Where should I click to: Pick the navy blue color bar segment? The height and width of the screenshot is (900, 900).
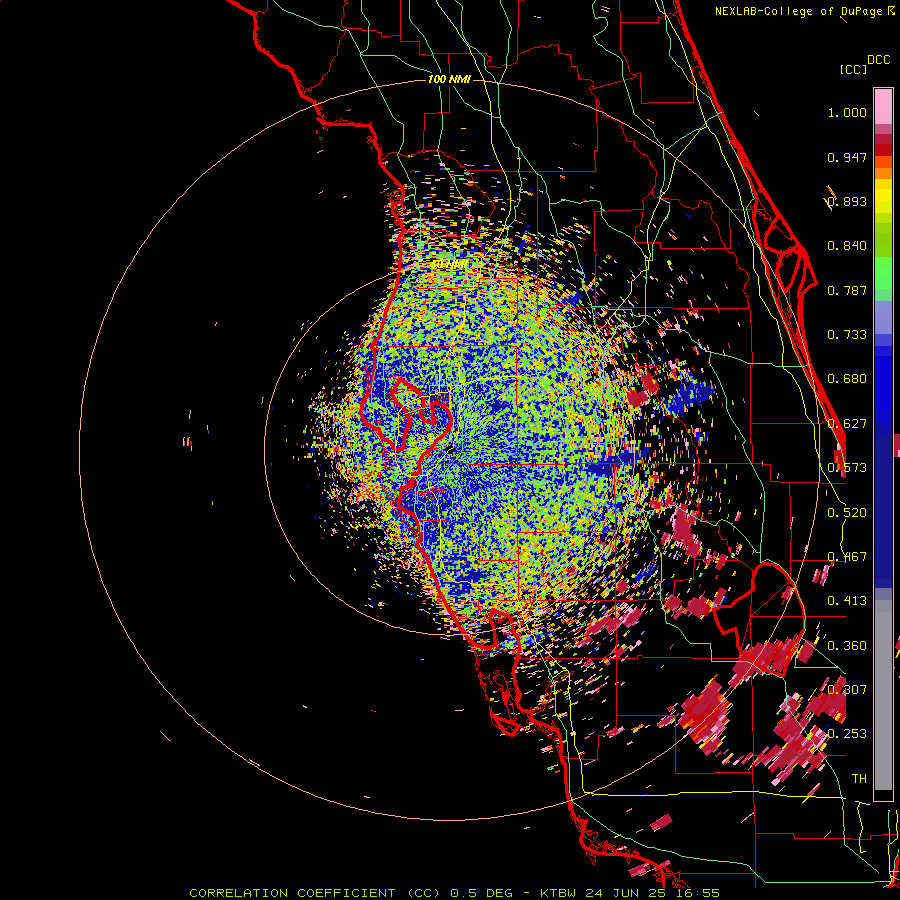click(883, 505)
